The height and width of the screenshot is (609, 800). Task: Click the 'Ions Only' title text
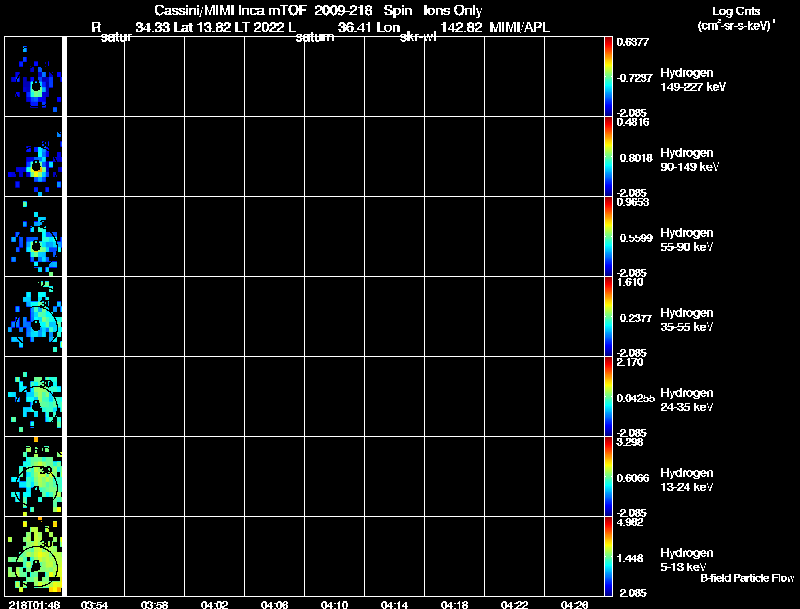pyautogui.click(x=453, y=10)
